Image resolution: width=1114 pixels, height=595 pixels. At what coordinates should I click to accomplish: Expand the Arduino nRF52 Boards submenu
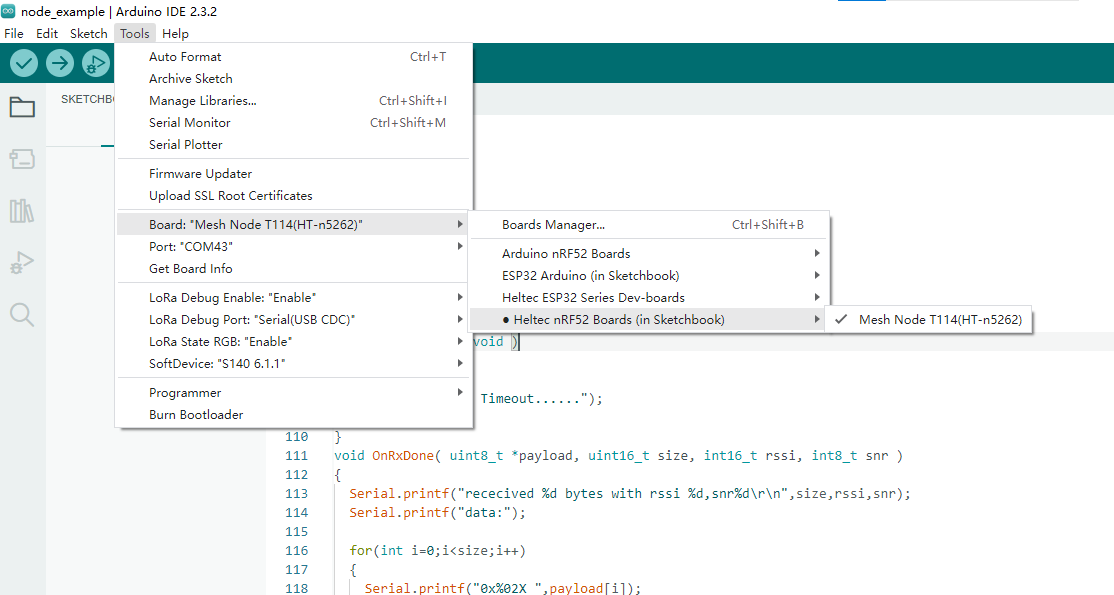tap(566, 254)
